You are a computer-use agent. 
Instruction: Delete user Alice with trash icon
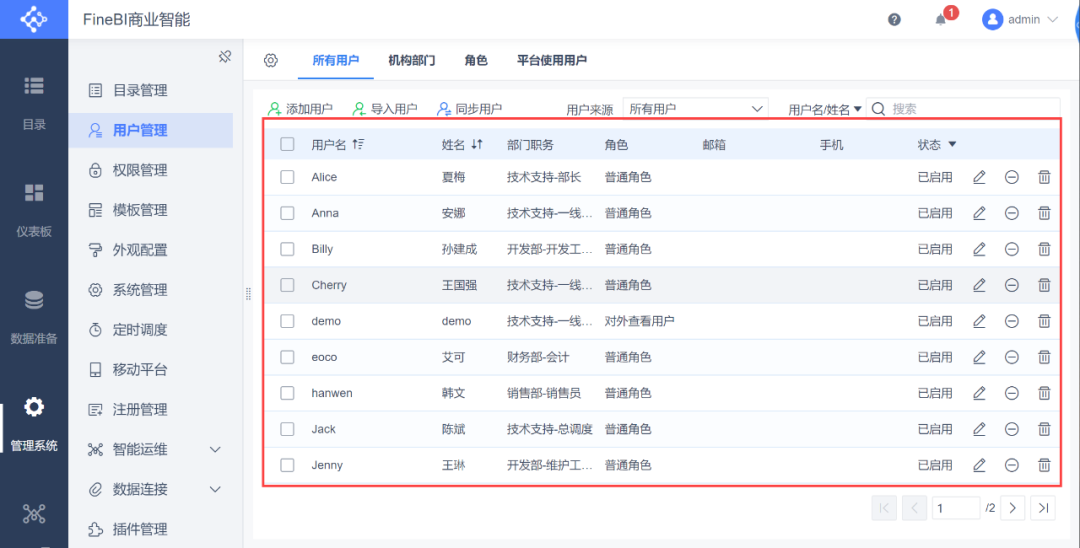click(1044, 177)
